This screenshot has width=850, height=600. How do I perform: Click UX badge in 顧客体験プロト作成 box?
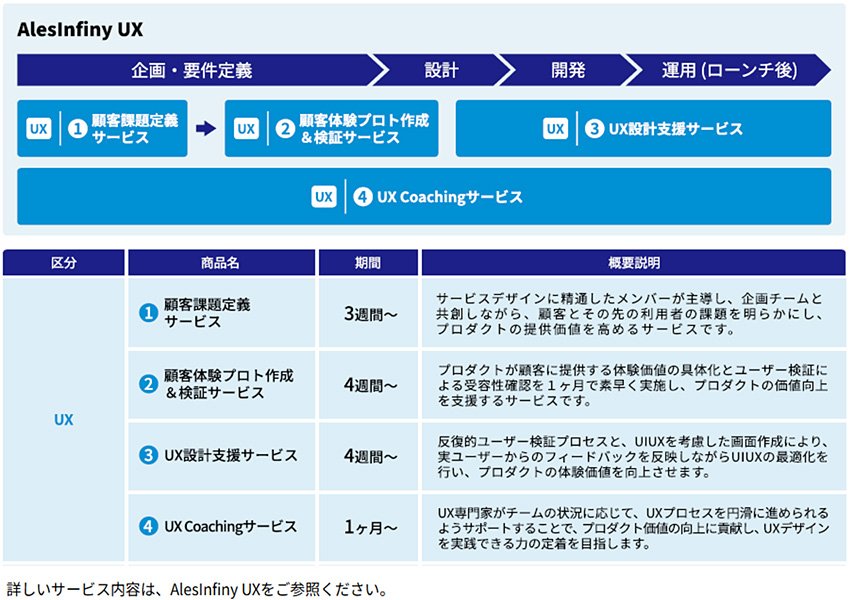[x=246, y=129]
